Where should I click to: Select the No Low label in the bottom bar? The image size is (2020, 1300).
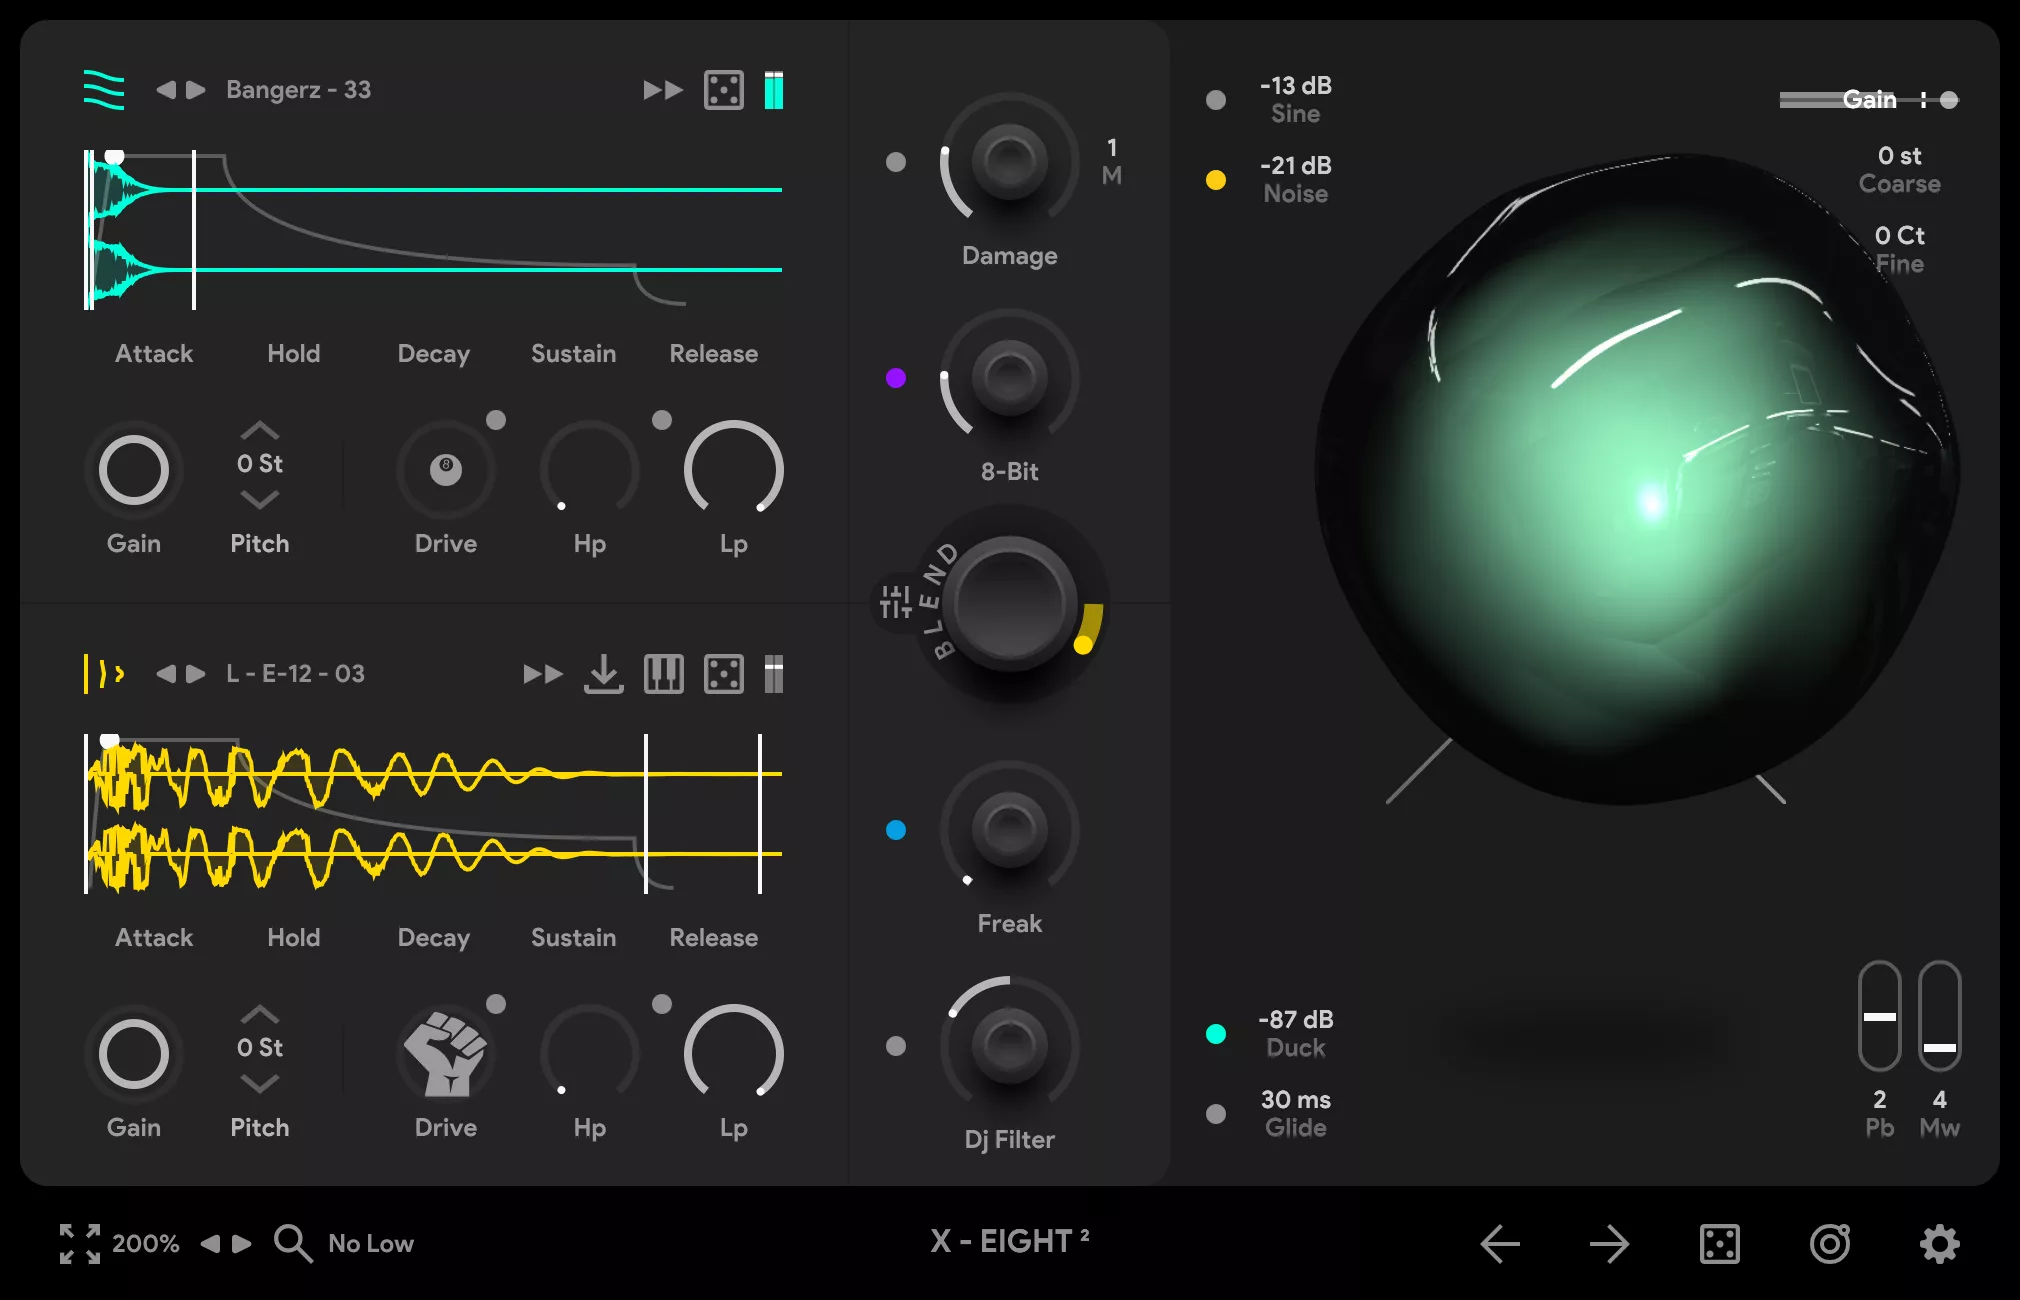370,1243
